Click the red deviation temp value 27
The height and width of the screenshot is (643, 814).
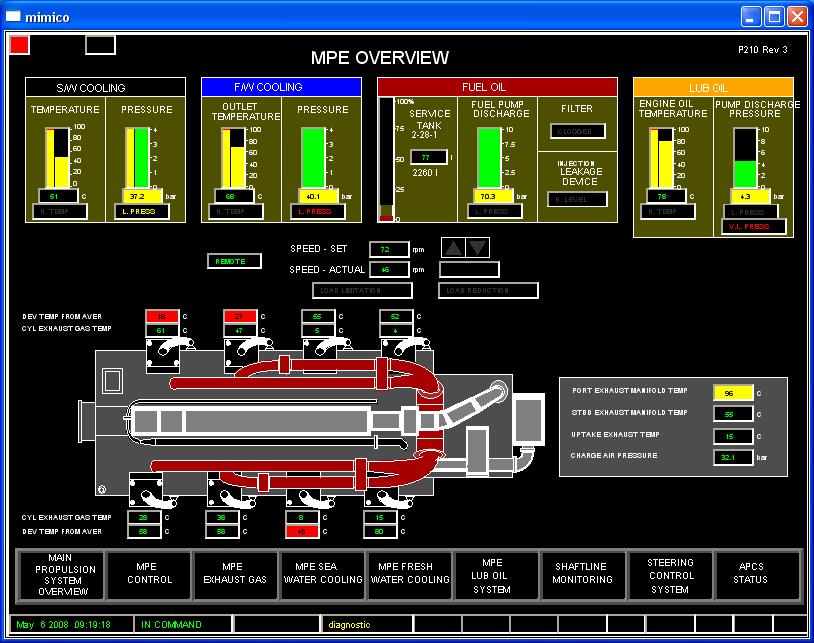click(240, 316)
